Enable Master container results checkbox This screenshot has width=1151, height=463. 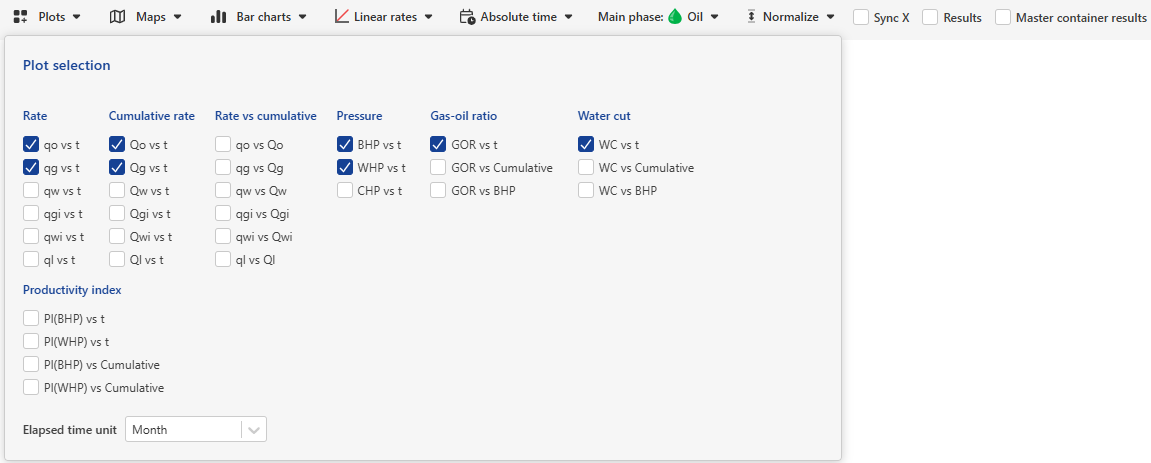coord(1003,18)
